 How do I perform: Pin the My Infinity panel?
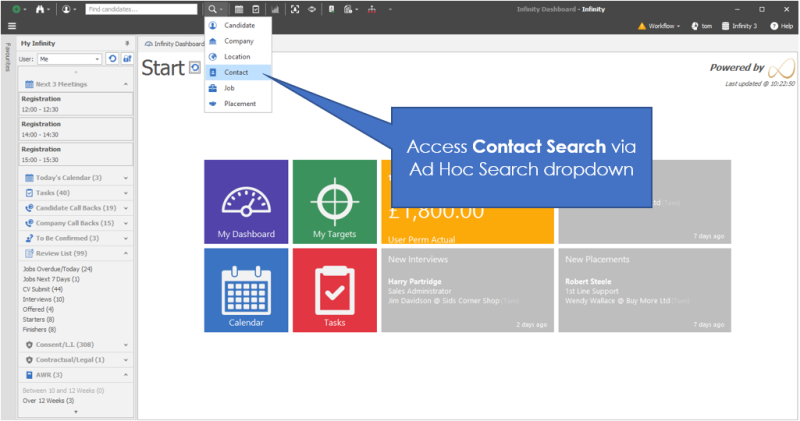point(127,44)
